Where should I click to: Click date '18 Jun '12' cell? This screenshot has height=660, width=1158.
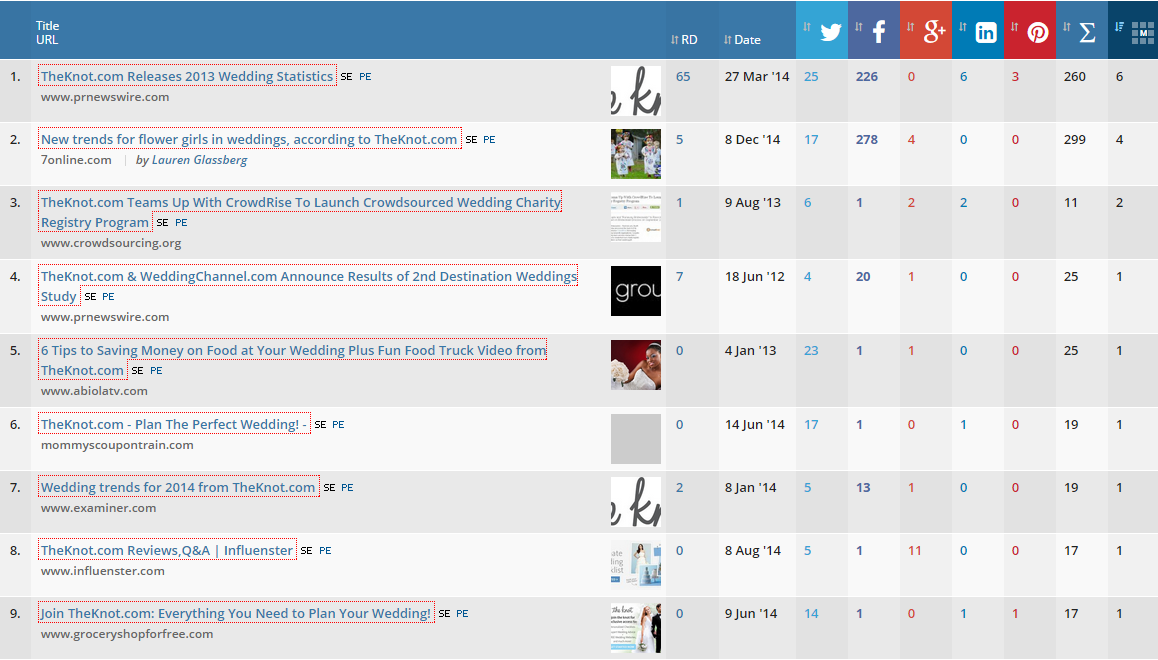pyautogui.click(x=755, y=276)
